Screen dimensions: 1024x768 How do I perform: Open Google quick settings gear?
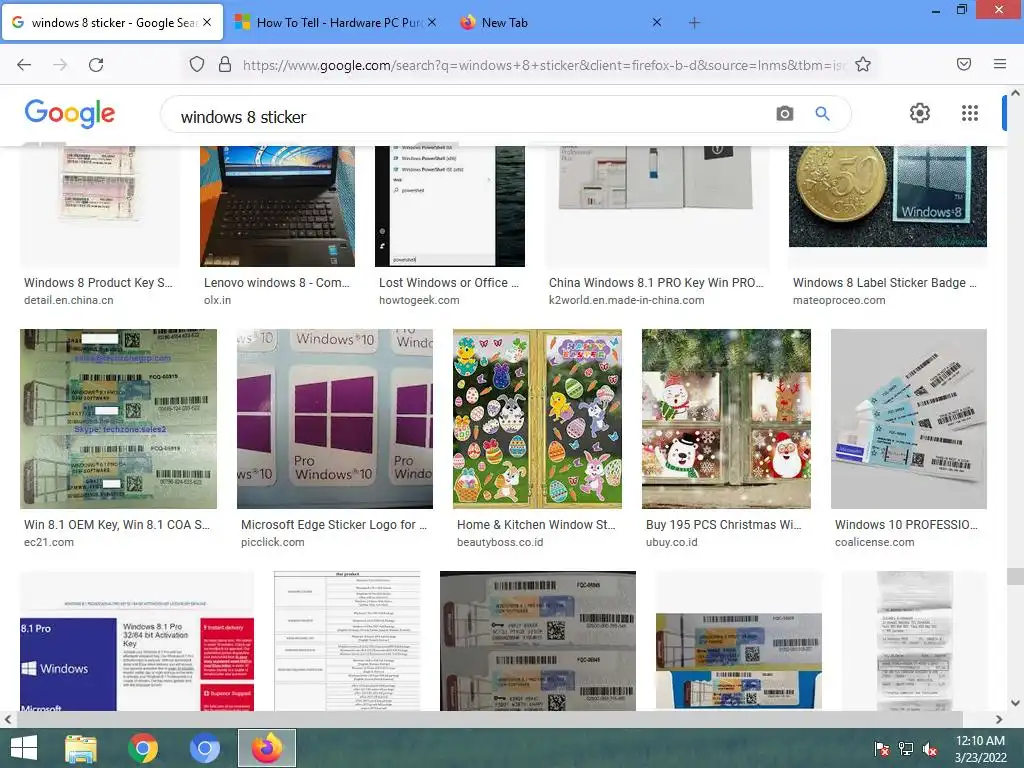coord(920,113)
